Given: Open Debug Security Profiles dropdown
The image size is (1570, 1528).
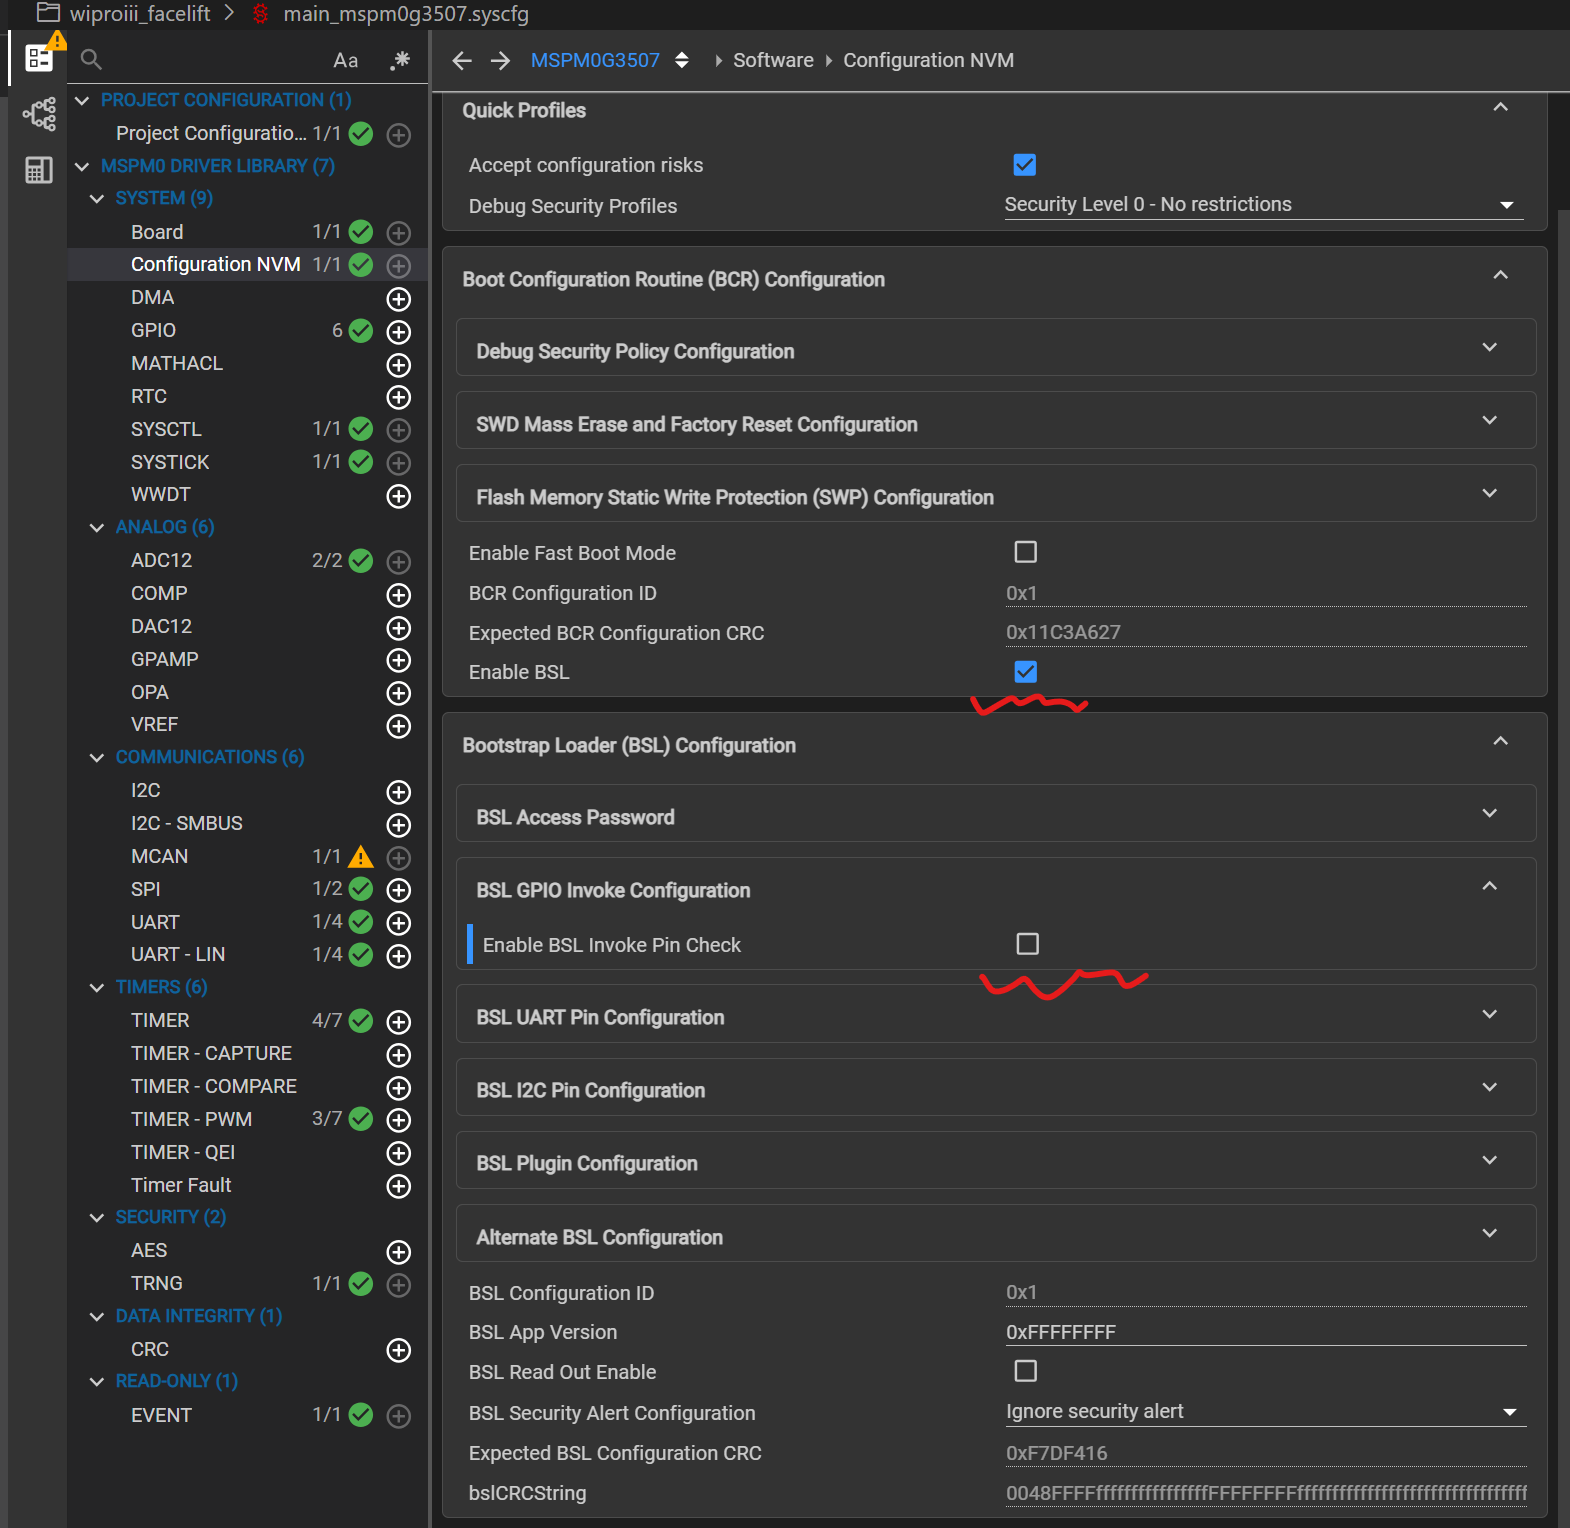Looking at the screenshot, I should [1264, 205].
